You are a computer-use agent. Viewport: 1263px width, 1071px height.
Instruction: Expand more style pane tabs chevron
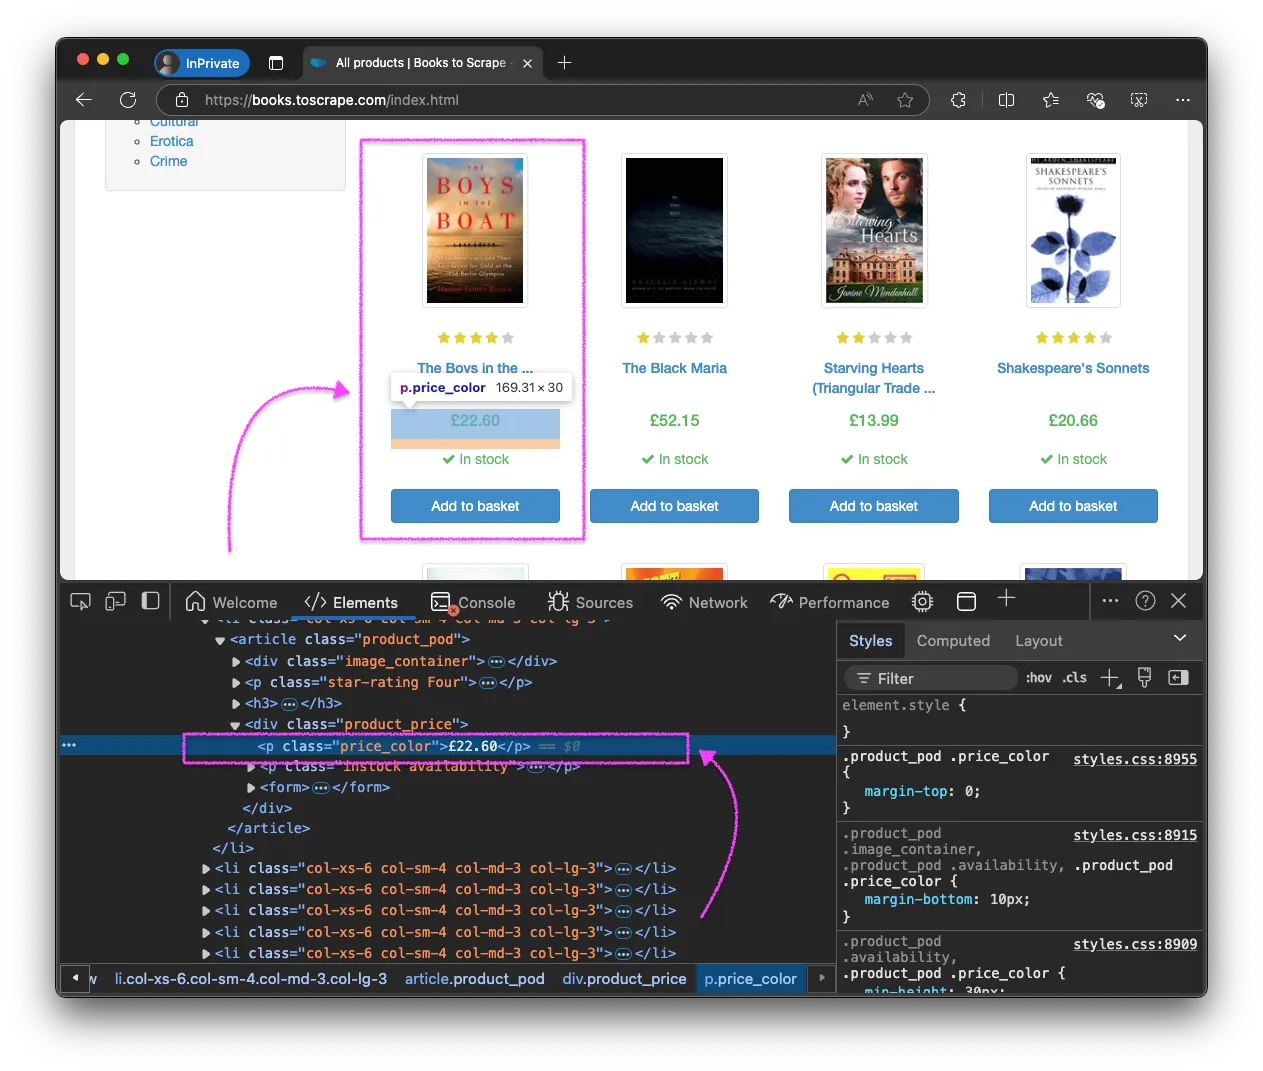click(x=1180, y=638)
